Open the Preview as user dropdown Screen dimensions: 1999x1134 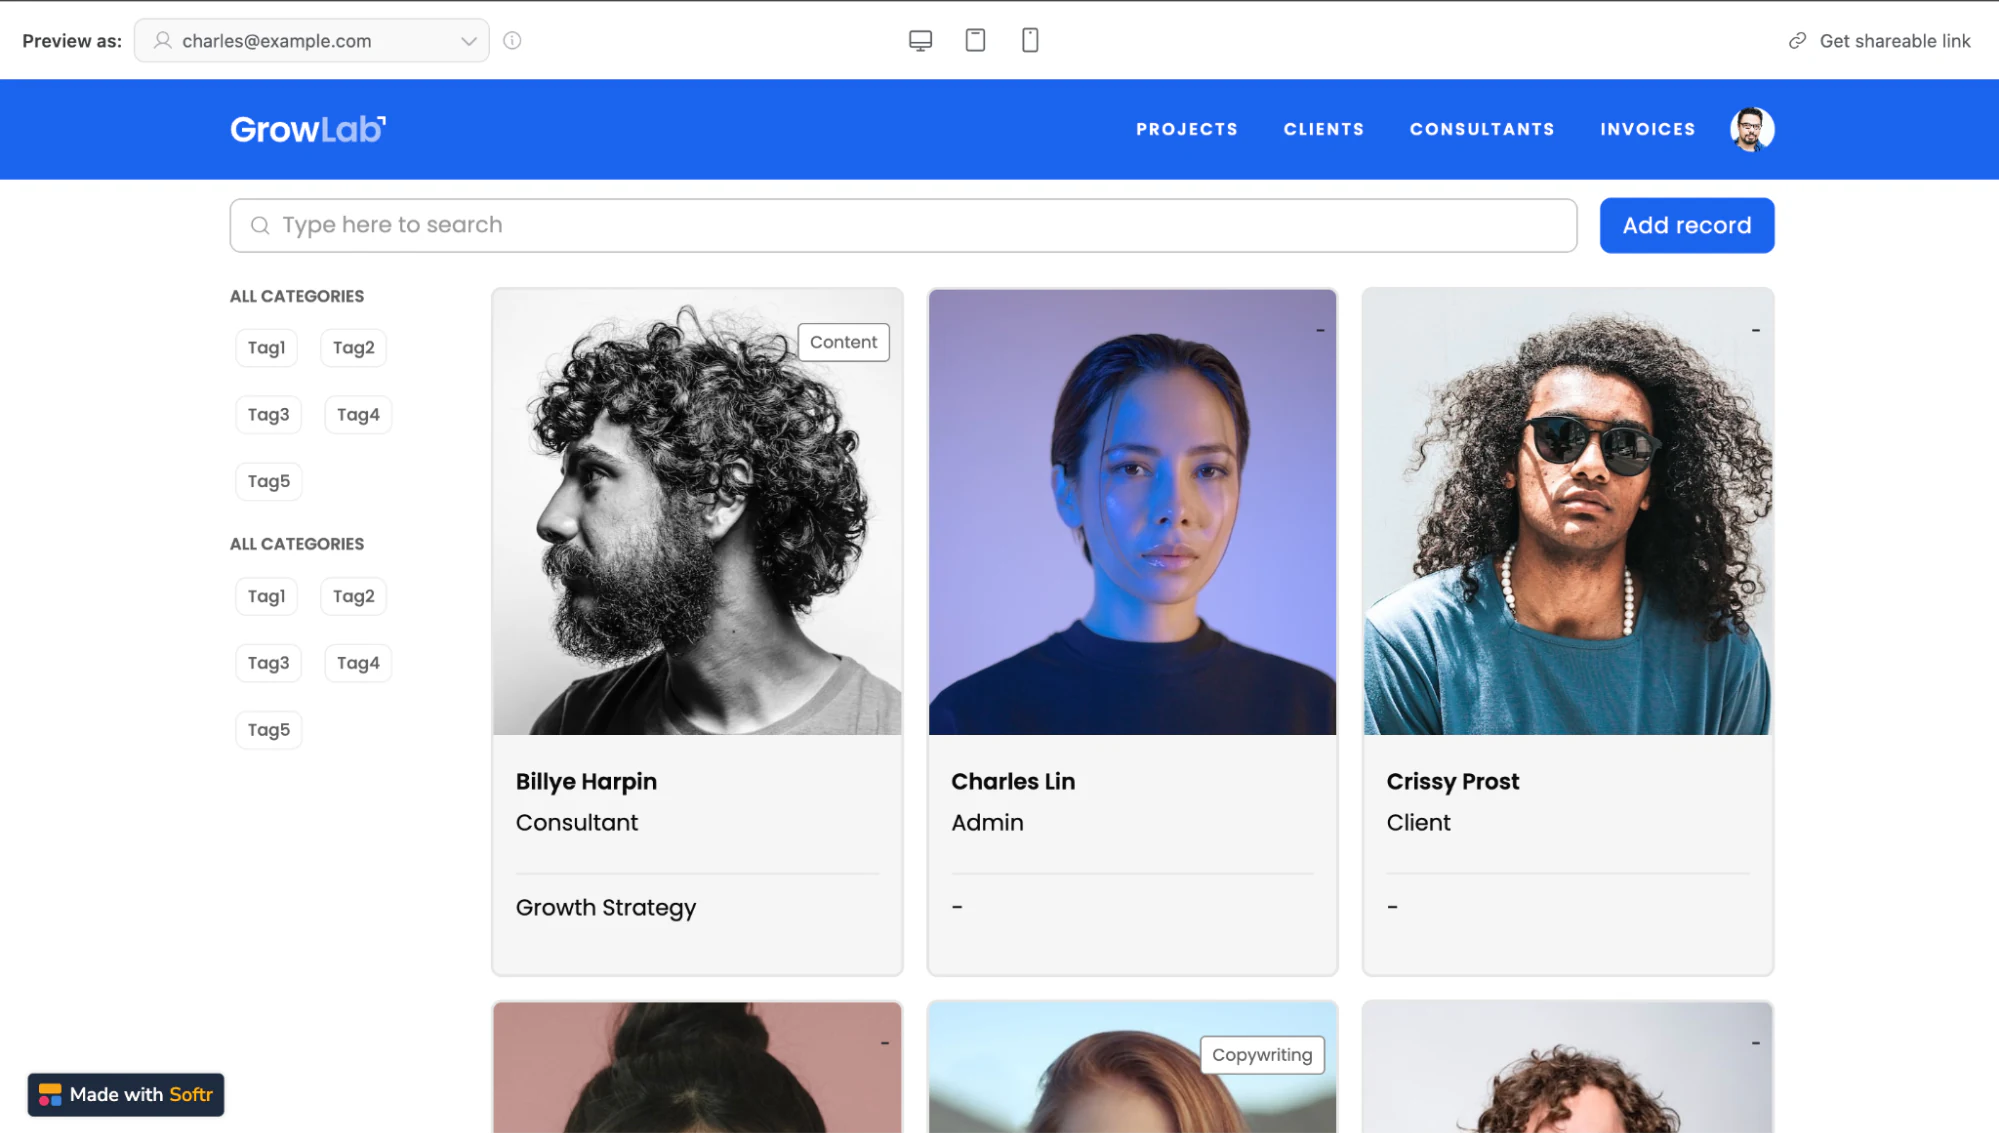tap(312, 41)
